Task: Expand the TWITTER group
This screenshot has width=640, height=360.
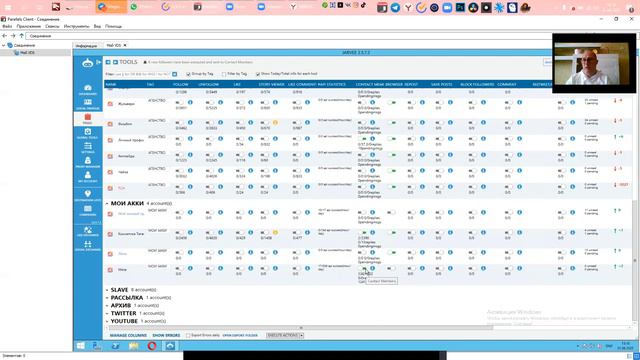Action: point(107,313)
